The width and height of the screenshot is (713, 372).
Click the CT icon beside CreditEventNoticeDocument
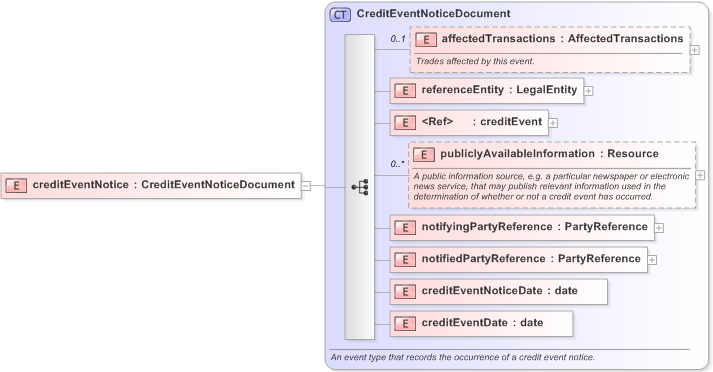coord(340,15)
